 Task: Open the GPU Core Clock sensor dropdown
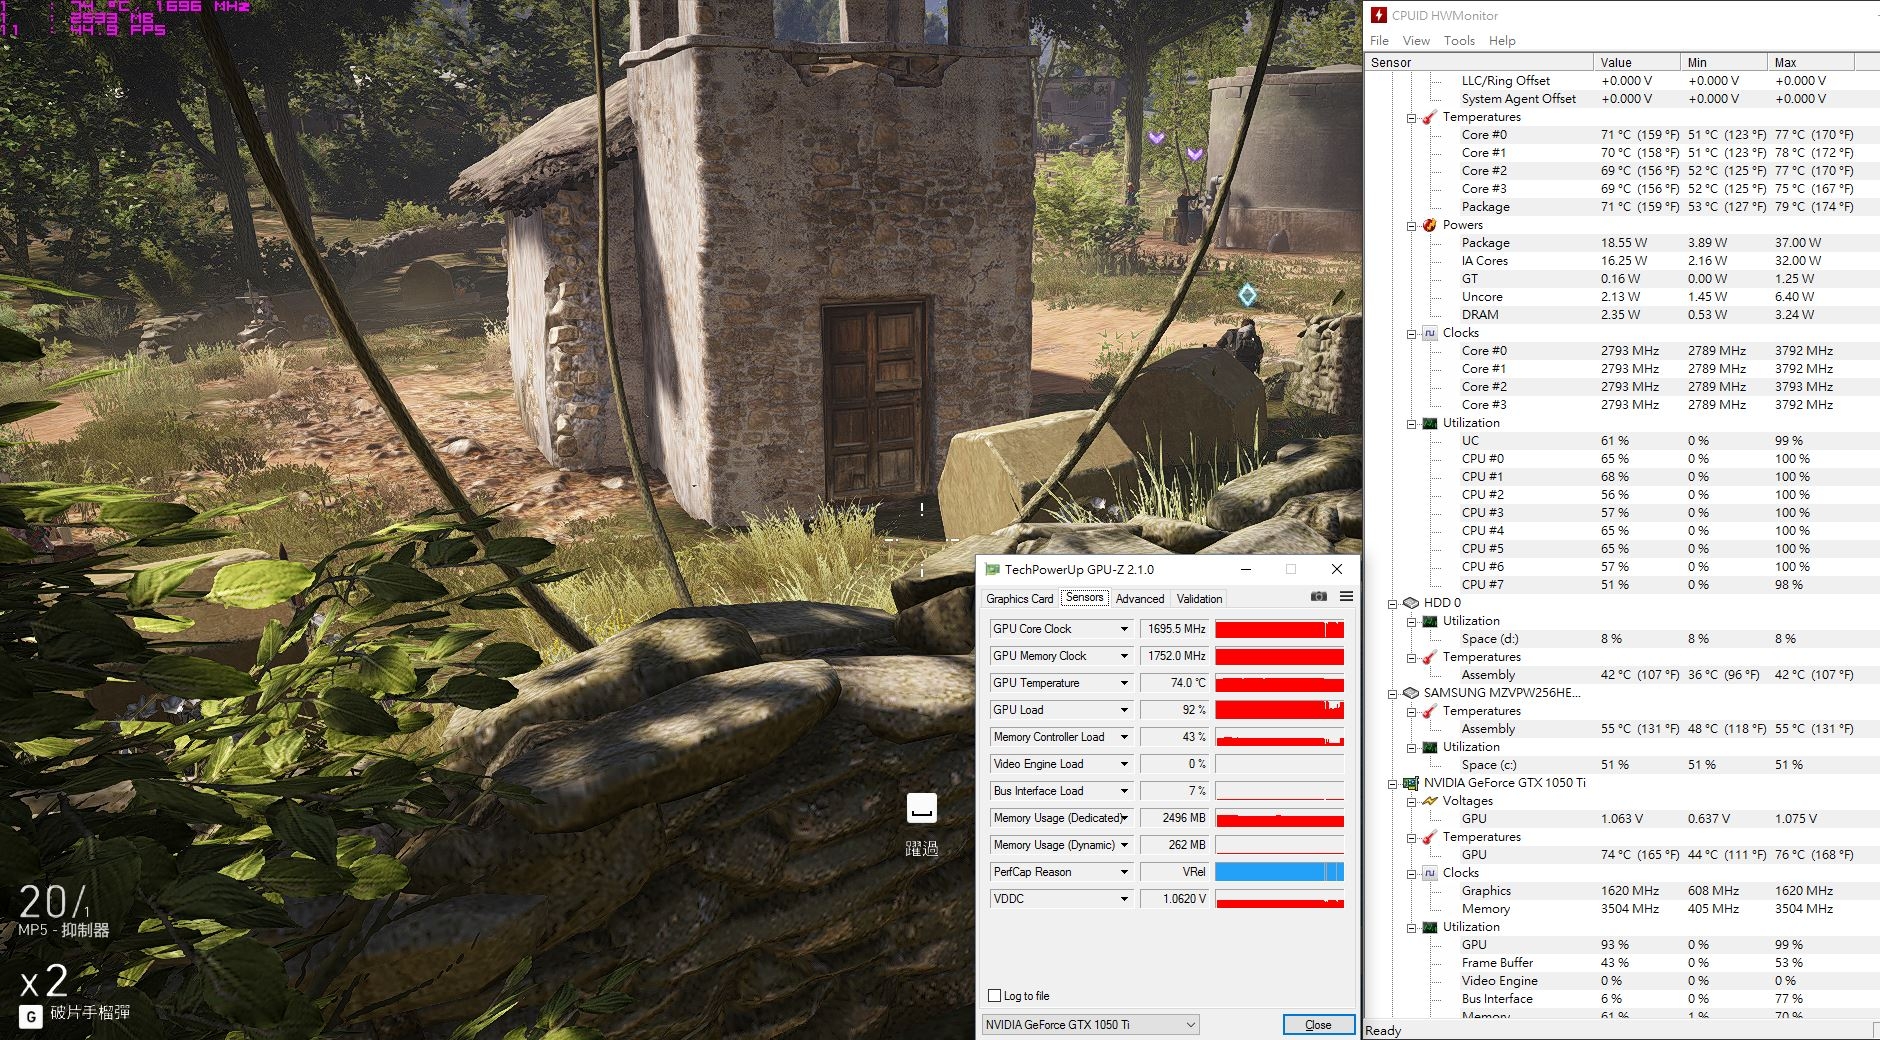point(1124,629)
